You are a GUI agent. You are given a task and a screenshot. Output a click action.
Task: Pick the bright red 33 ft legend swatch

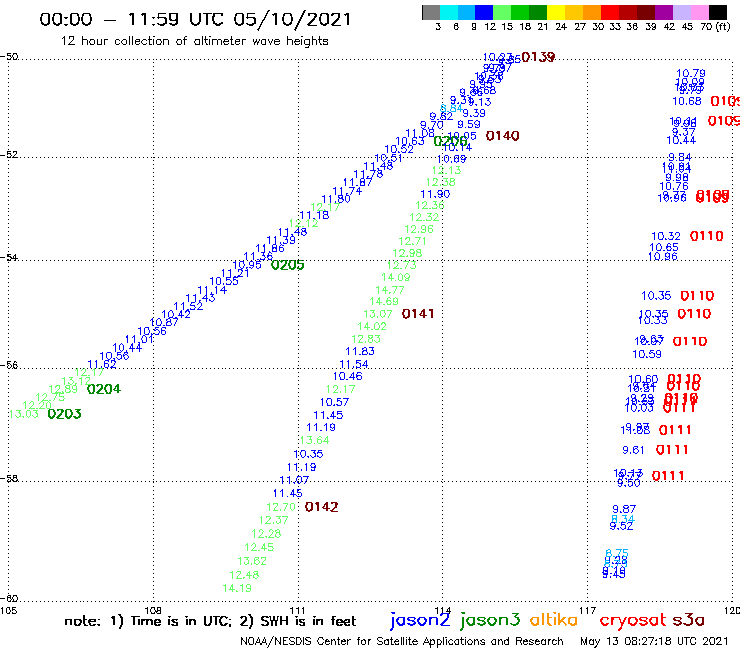point(610,12)
